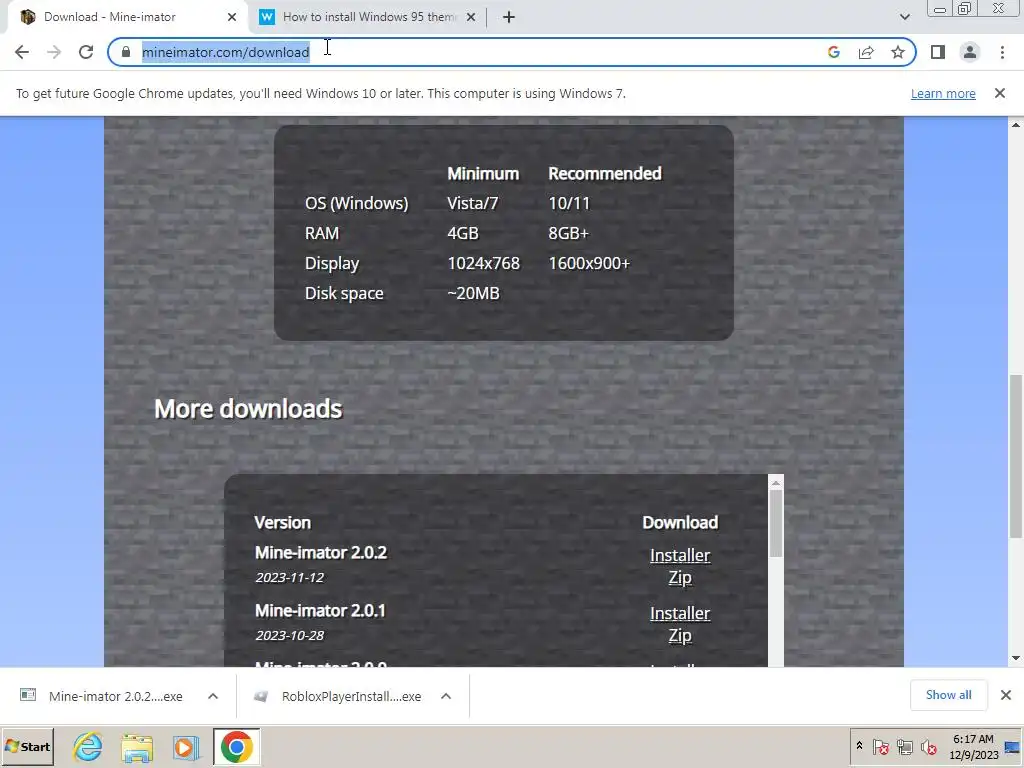Screen dimensions: 1024x768
Task: Switch to How to install Windows 95 tab
Action: click(x=369, y=17)
